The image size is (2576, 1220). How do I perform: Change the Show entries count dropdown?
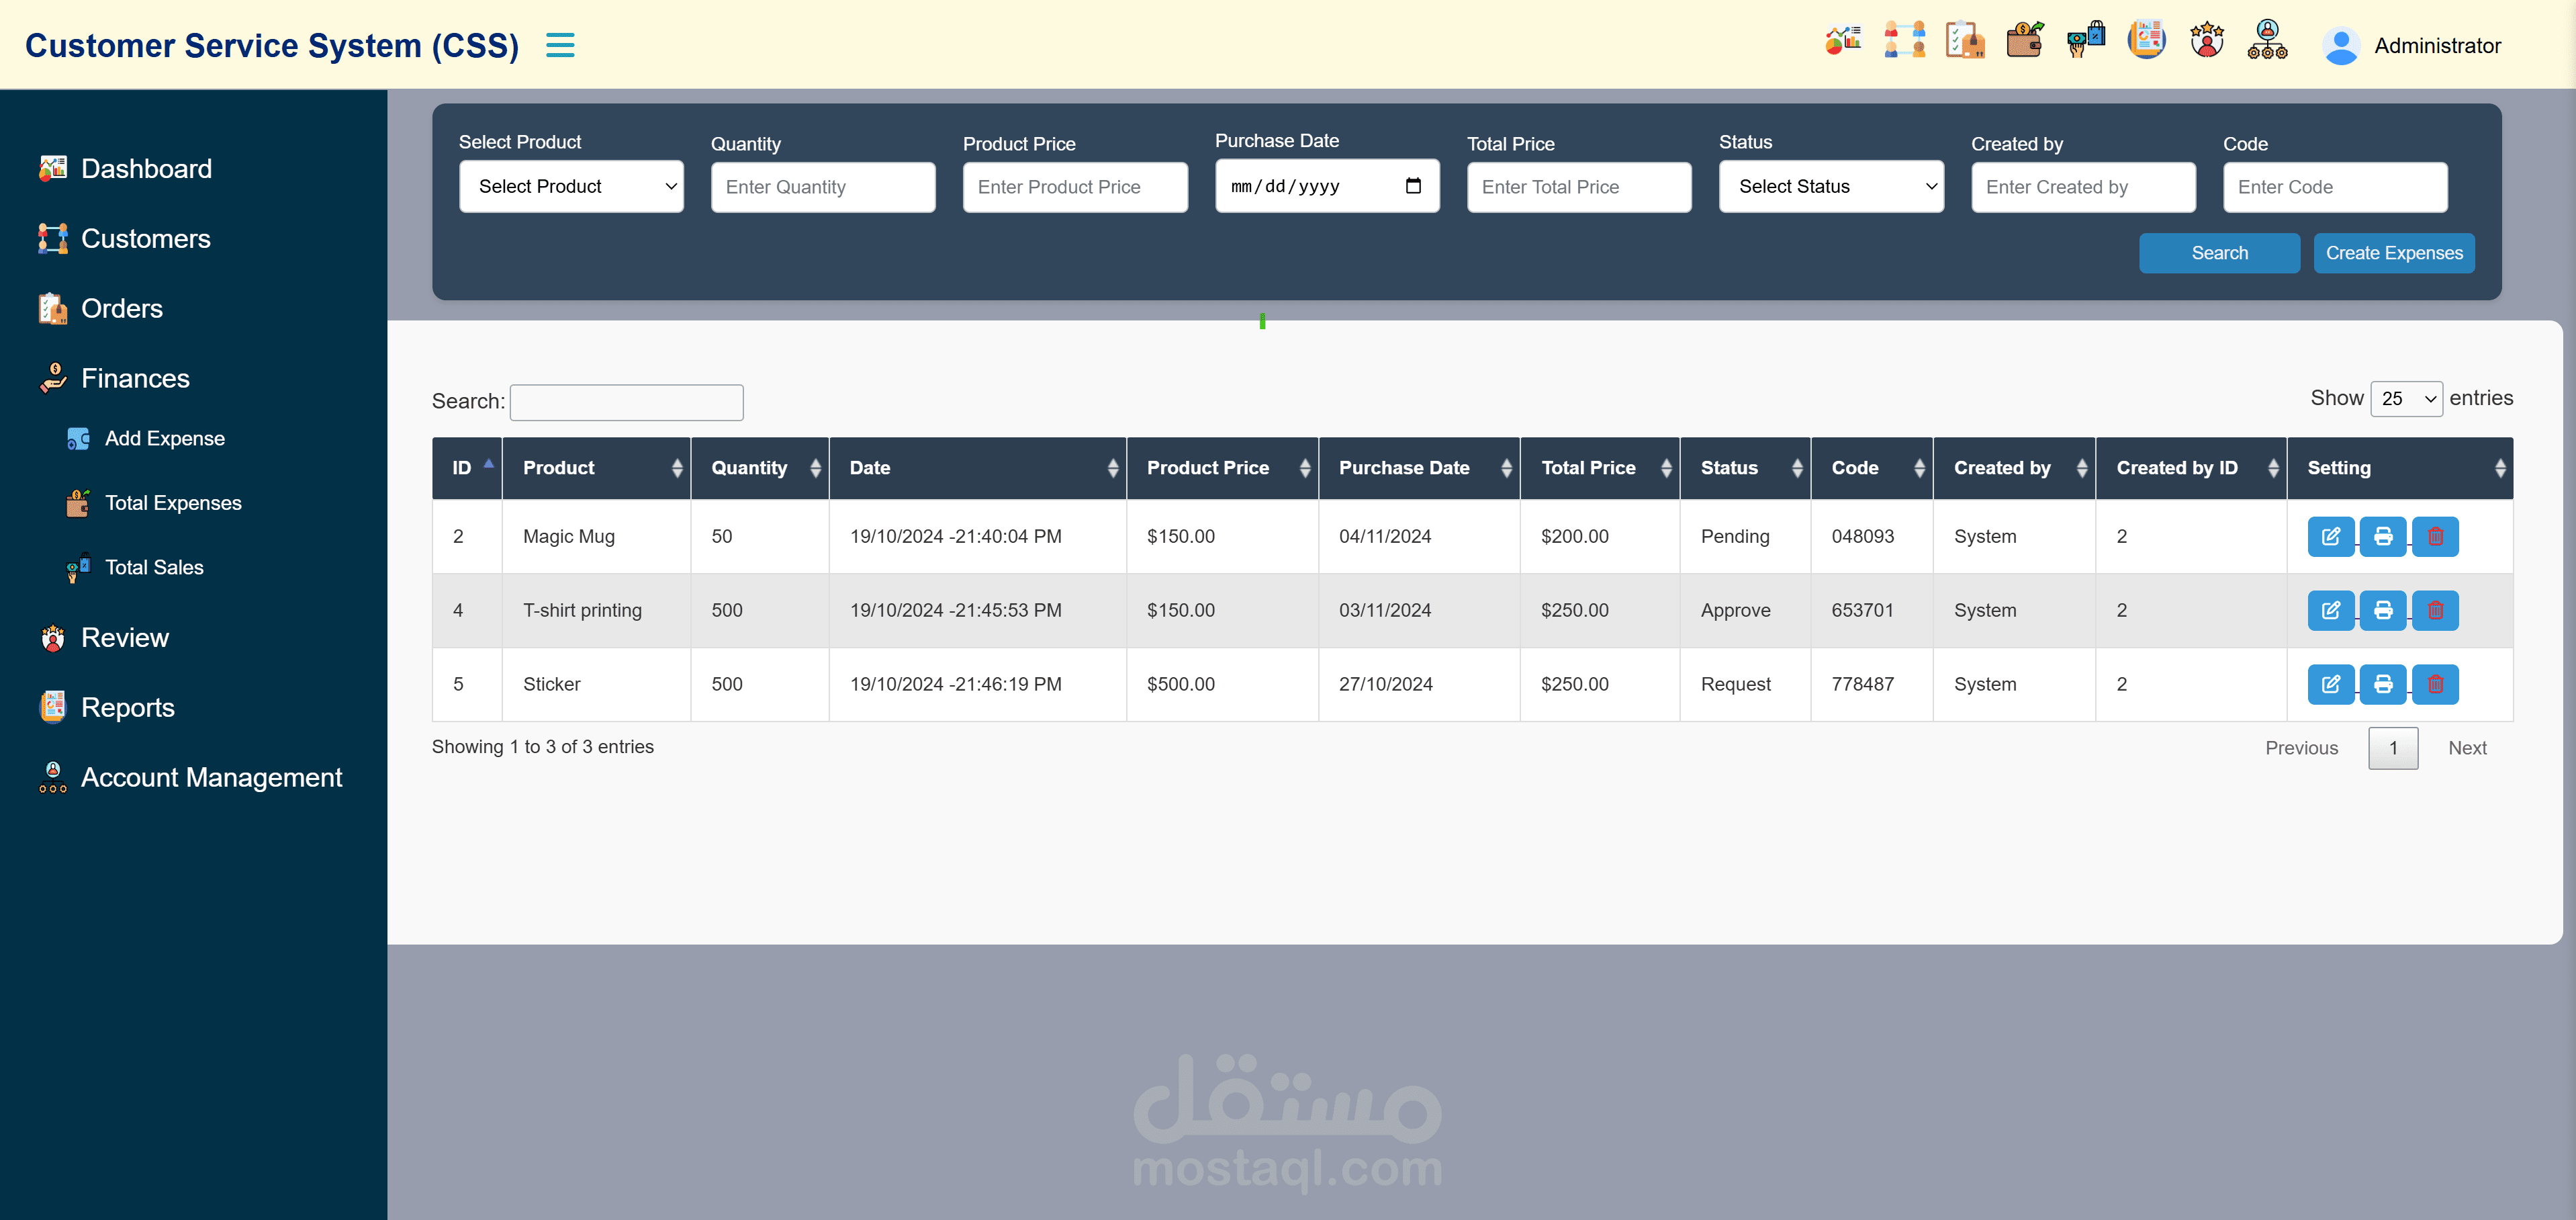[x=2406, y=399]
